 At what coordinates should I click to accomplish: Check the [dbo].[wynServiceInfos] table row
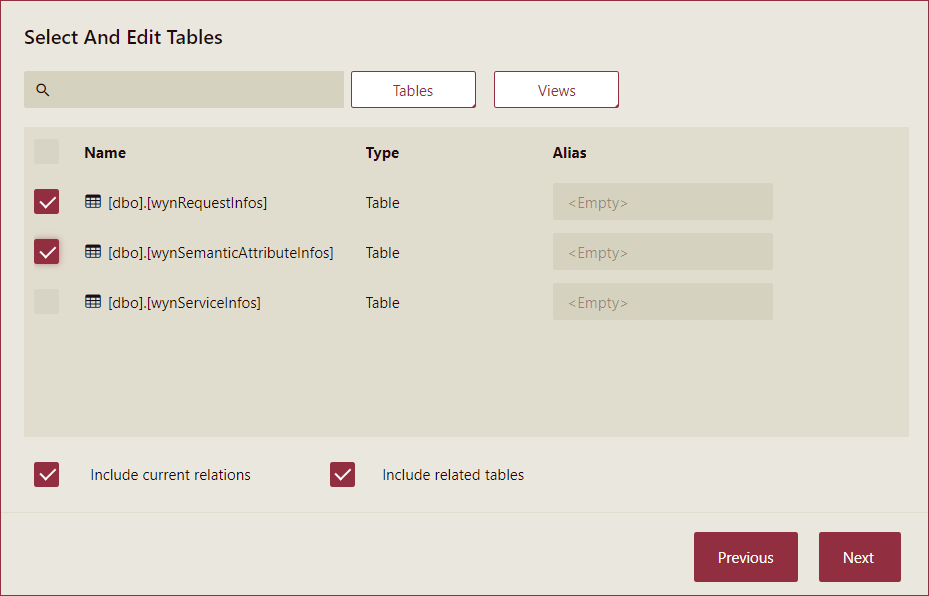pos(46,301)
